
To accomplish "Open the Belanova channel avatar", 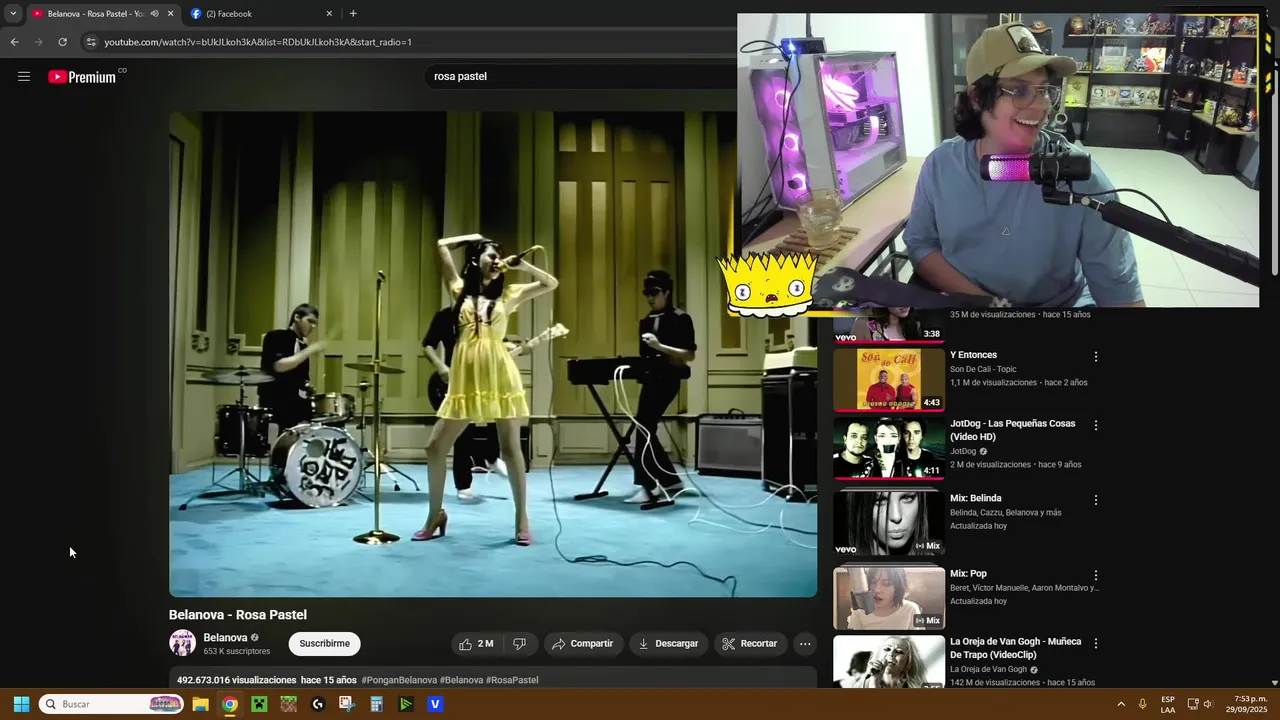I will tap(182, 643).
